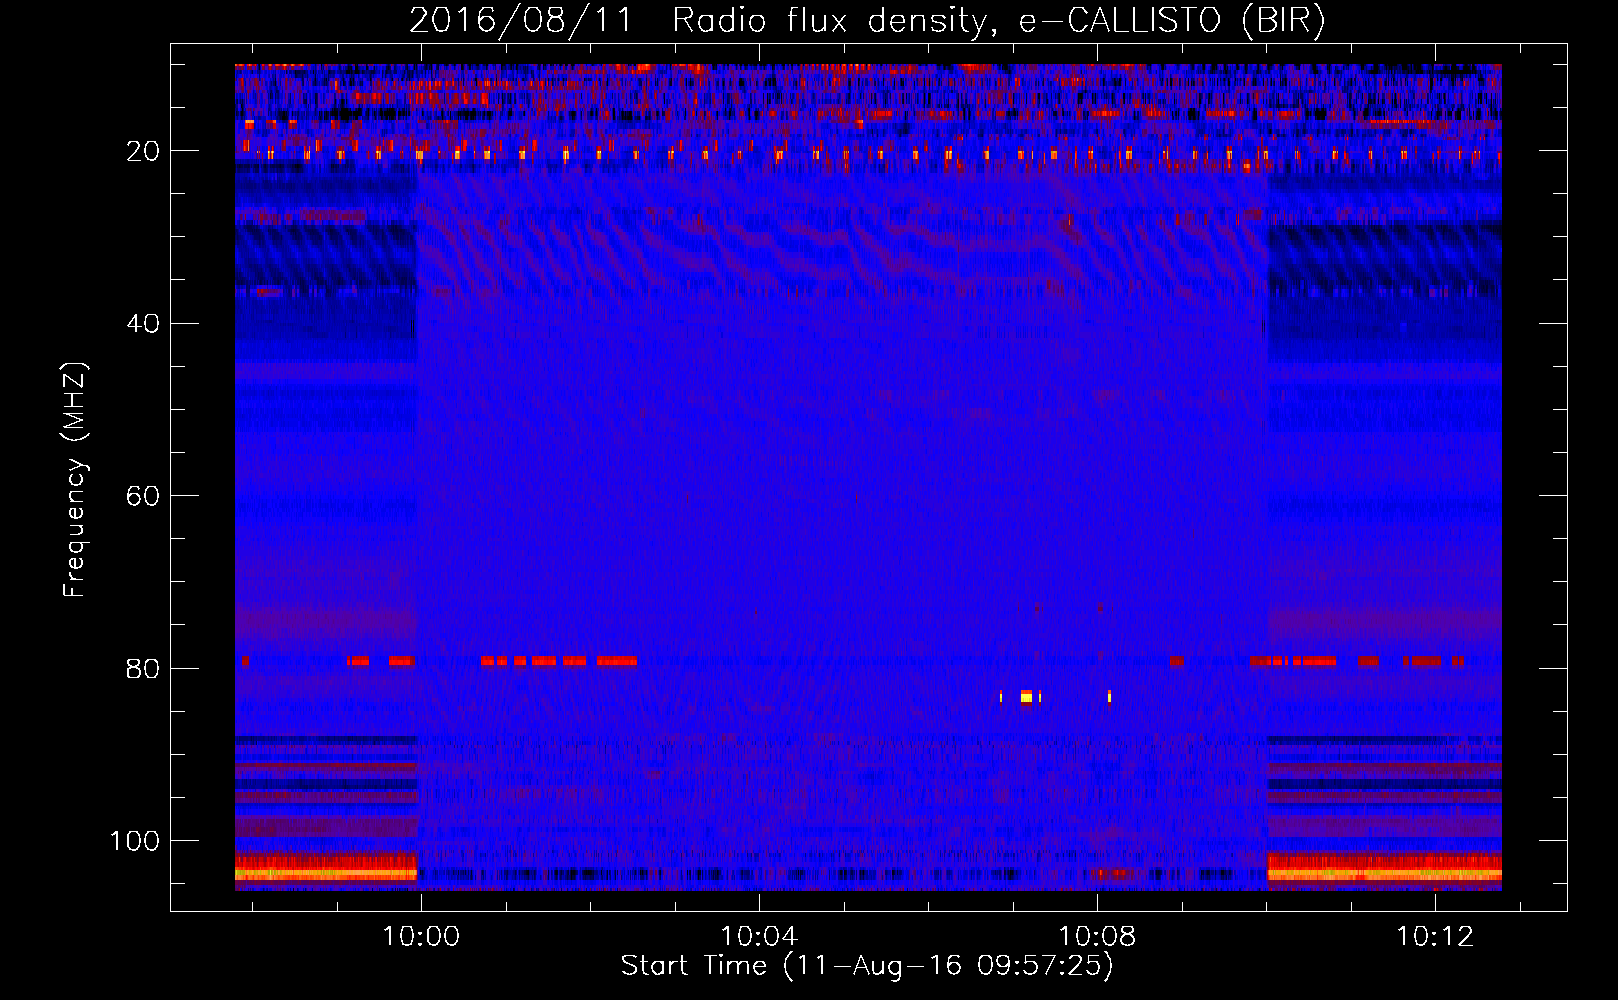This screenshot has height=1000, width=1618.
Task: Click the '10:12' time tick label
Action: [1435, 937]
